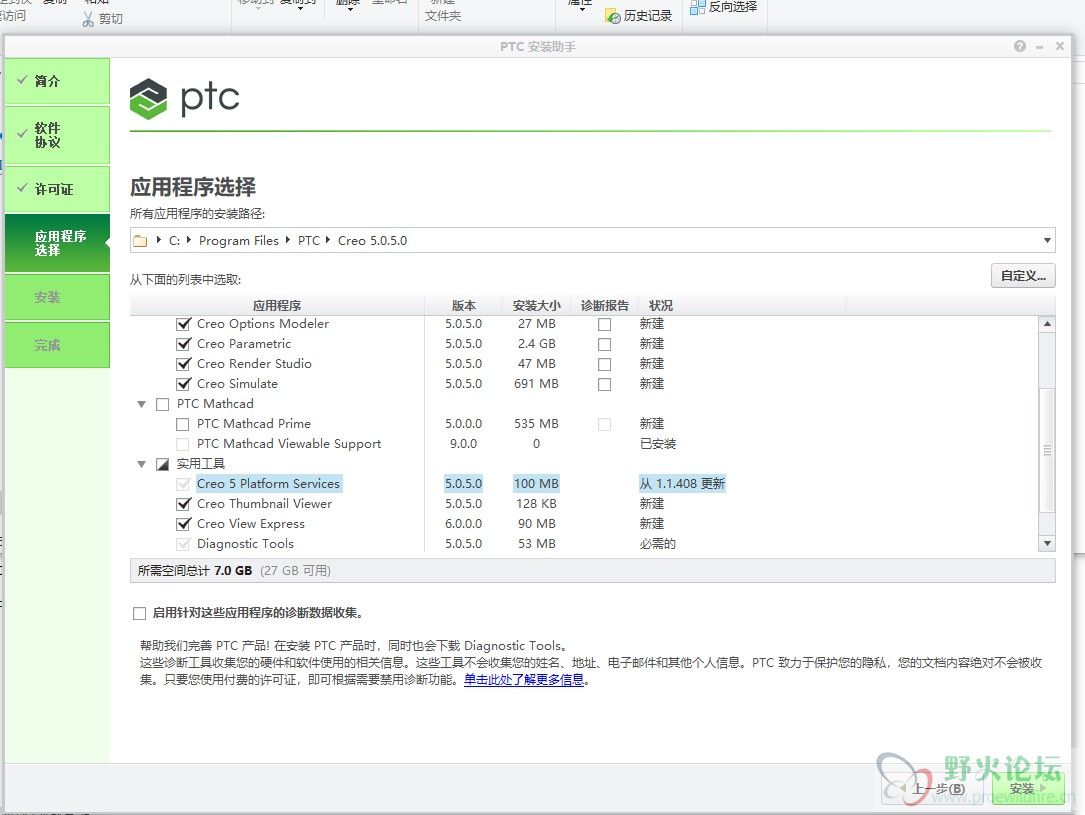Enable diagnostic report for Creo Options Modeler

click(605, 324)
